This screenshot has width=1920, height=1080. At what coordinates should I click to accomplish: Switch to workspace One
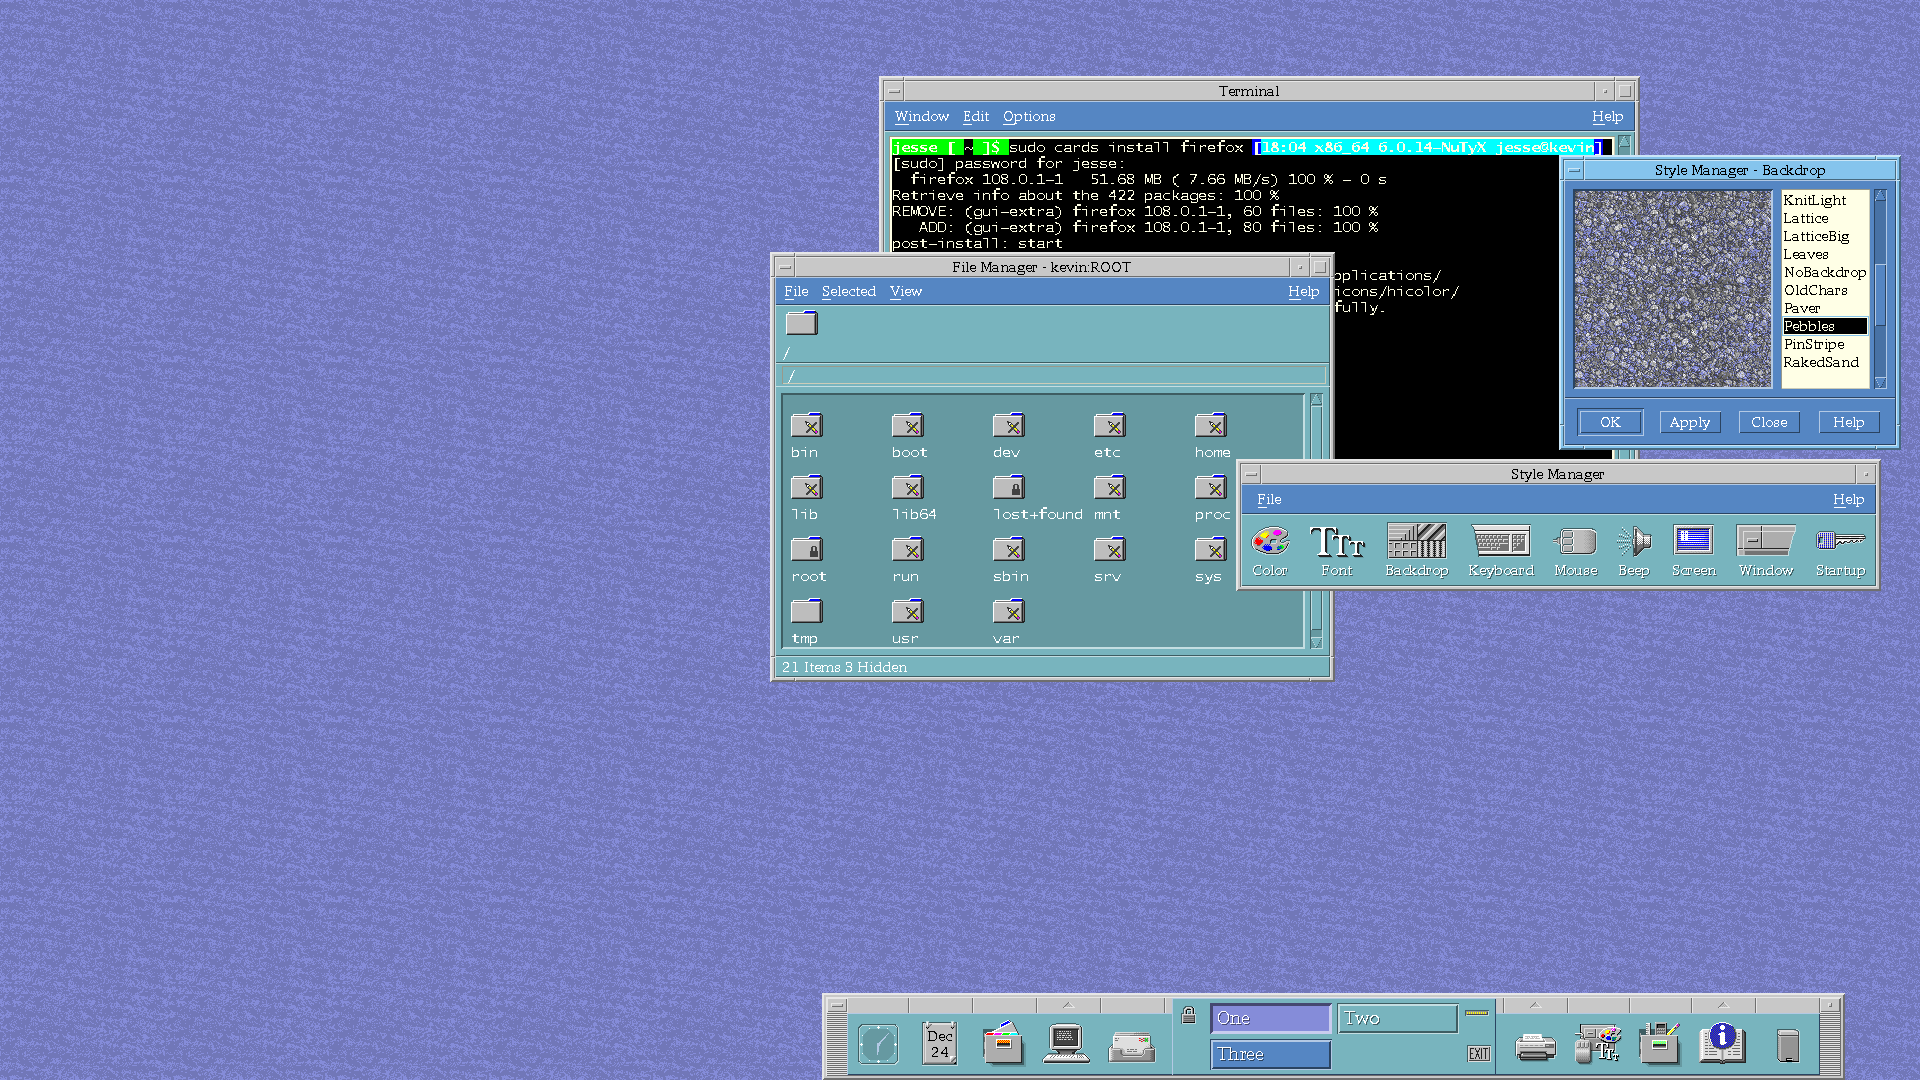click(x=1271, y=1018)
